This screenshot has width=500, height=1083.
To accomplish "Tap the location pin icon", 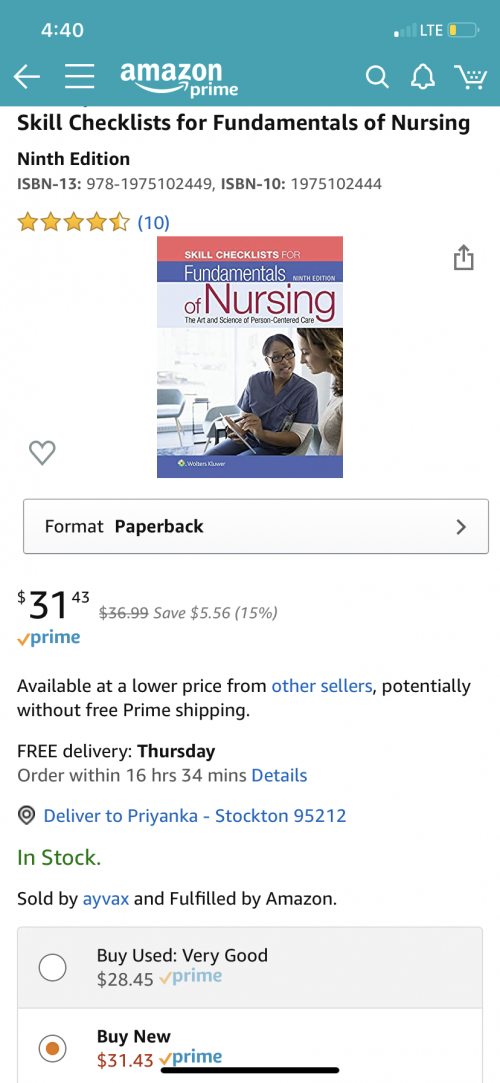I will coord(26,816).
